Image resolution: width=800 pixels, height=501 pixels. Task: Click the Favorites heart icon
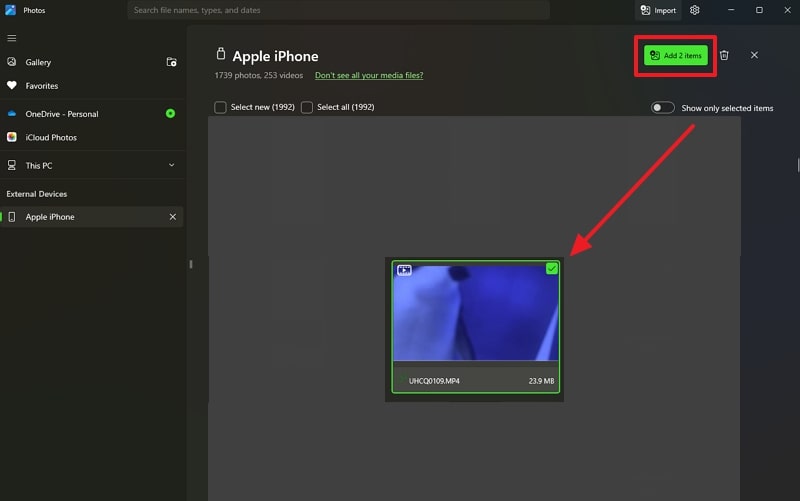click(x=12, y=85)
